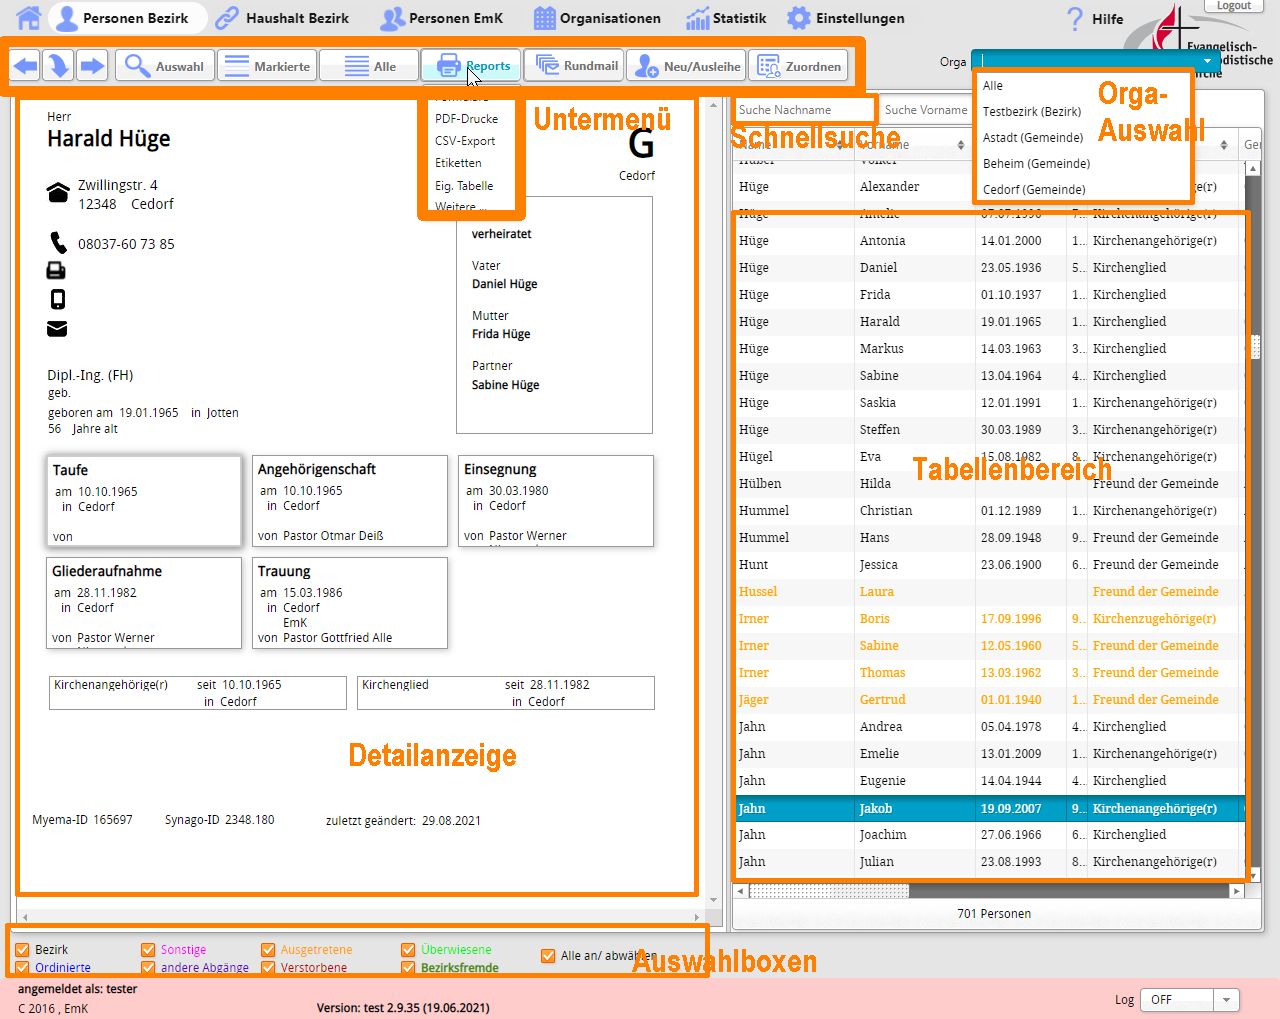The image size is (1280, 1019).
Task: Click the vertical scrollbar up arrow in table
Action: (1253, 168)
